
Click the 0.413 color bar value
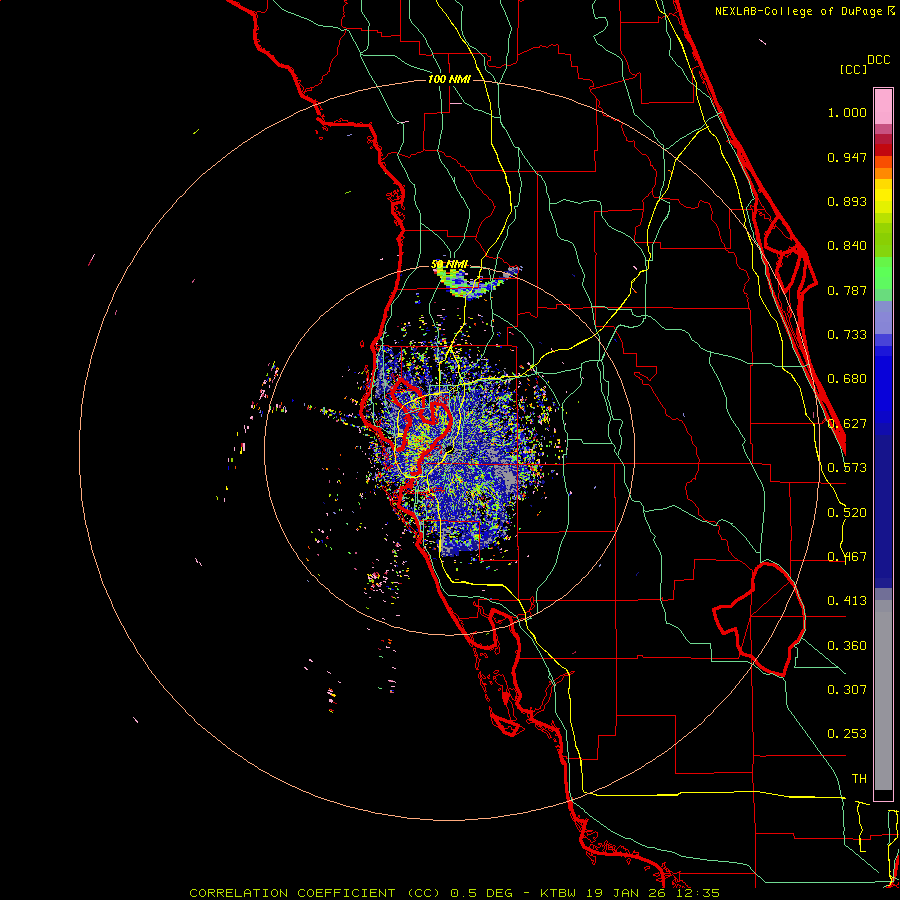tap(847, 601)
